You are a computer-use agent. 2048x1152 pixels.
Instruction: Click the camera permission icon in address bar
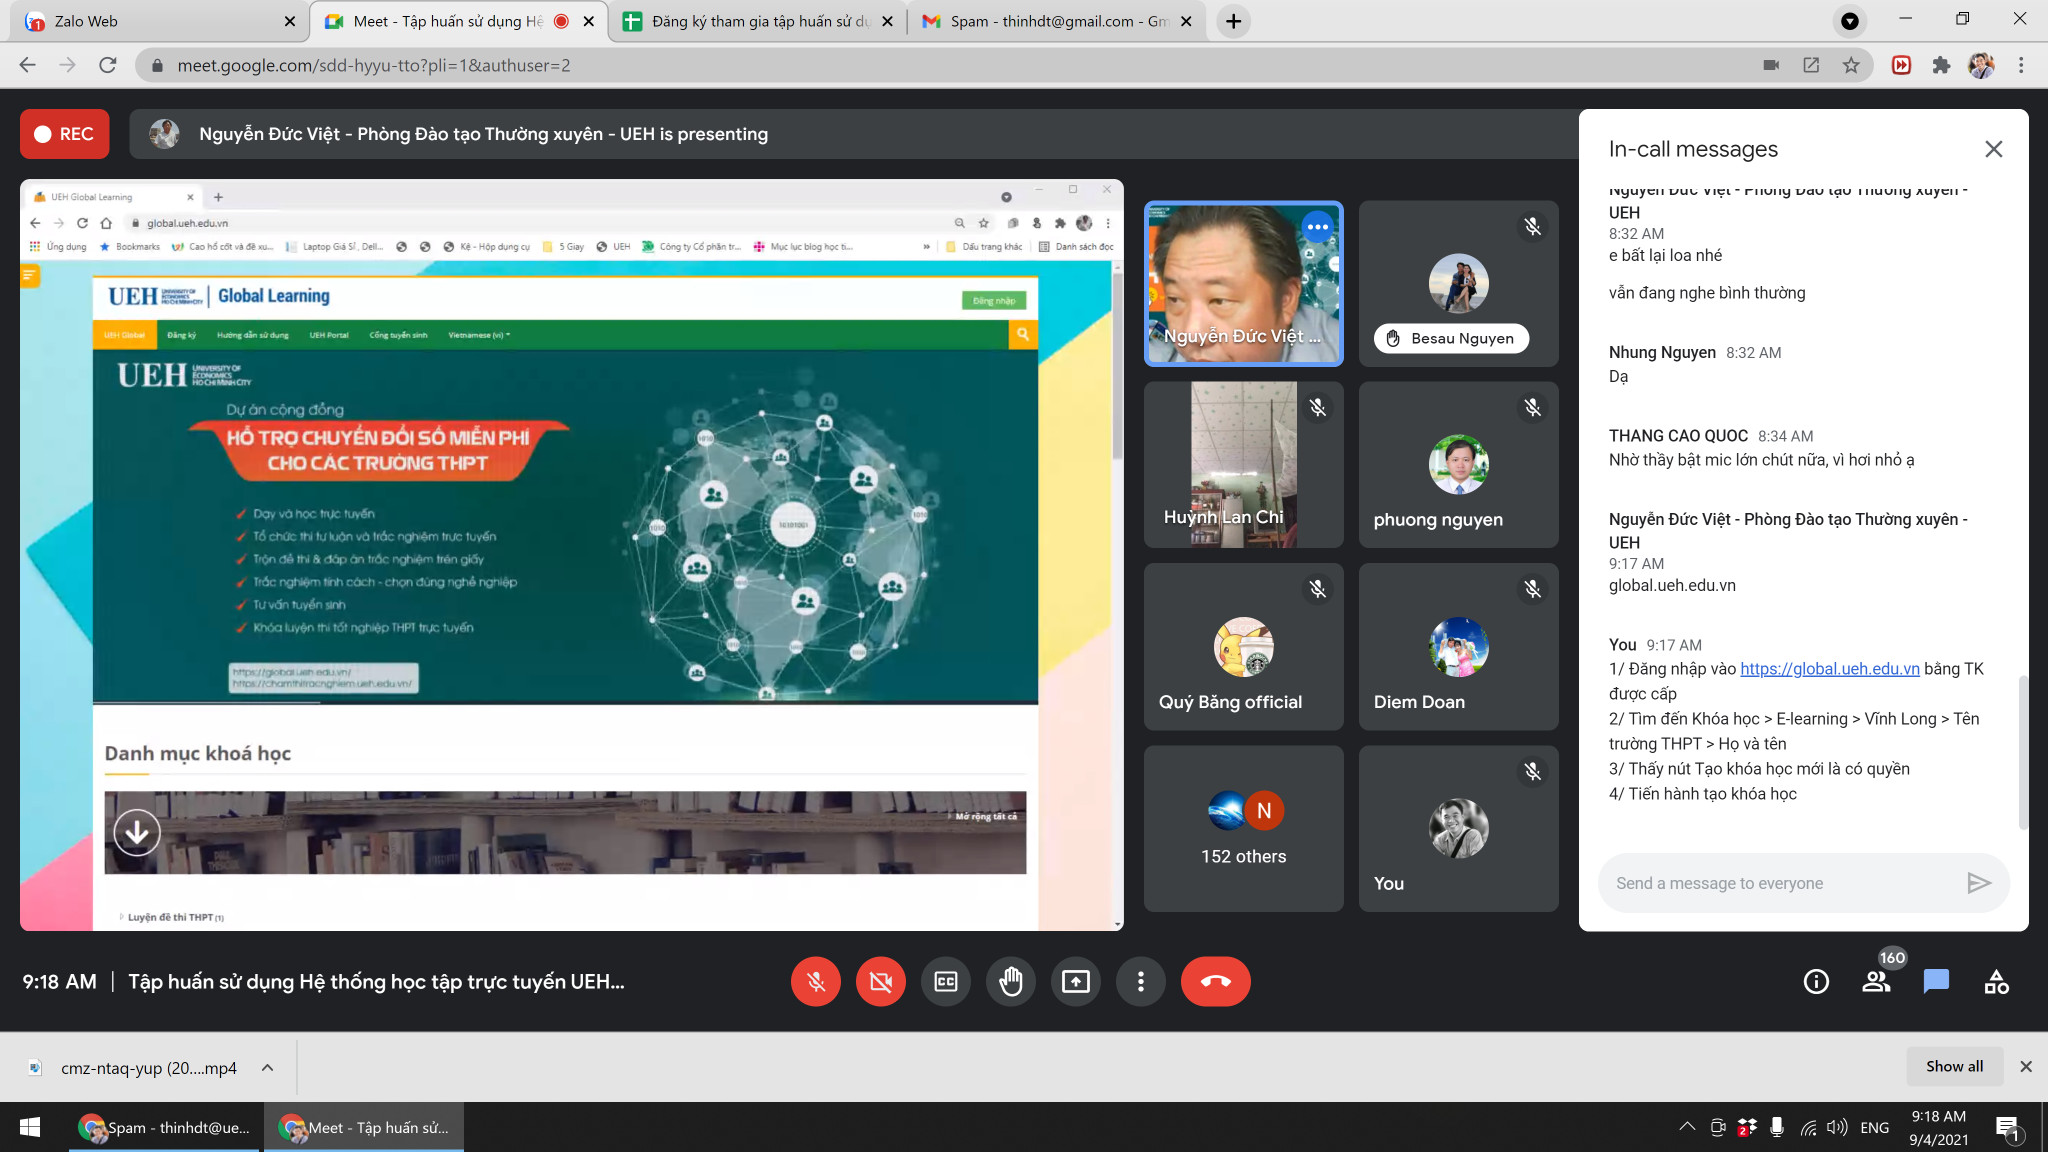coord(1771,65)
